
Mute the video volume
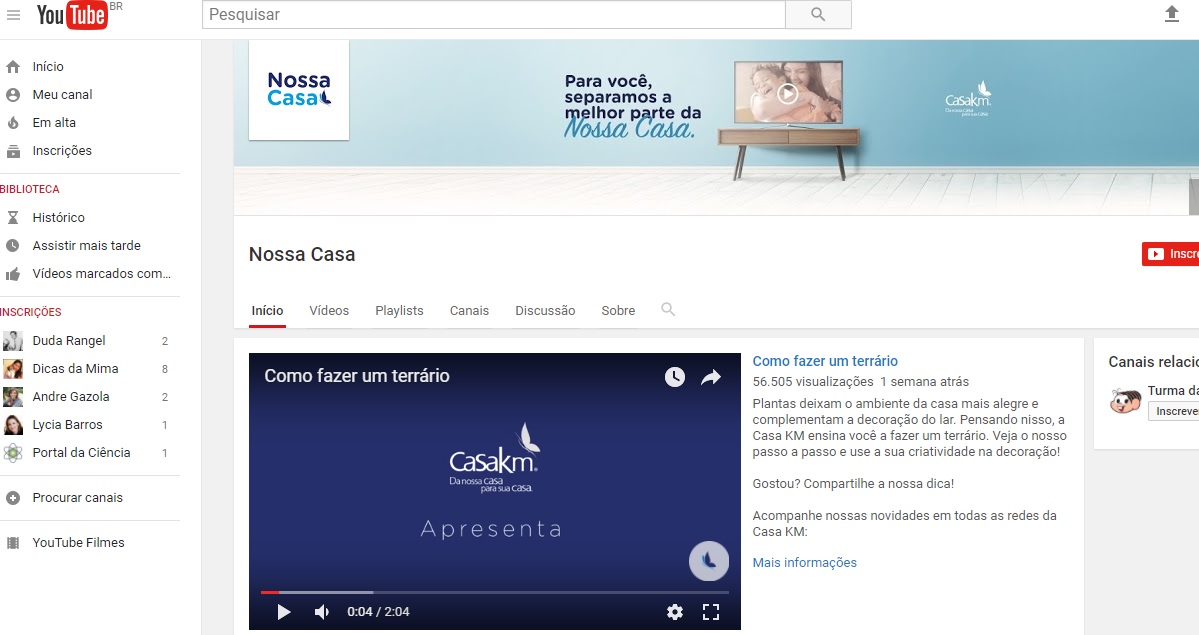point(322,611)
